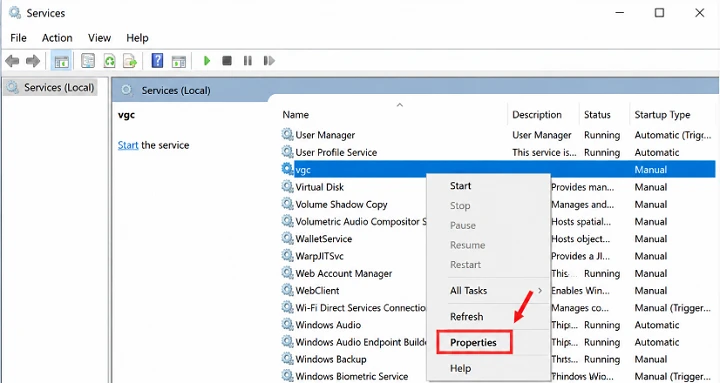The width and height of the screenshot is (720, 383).
Task: Select Windows Audio Endpoint Builder row
Action: click(x=354, y=342)
